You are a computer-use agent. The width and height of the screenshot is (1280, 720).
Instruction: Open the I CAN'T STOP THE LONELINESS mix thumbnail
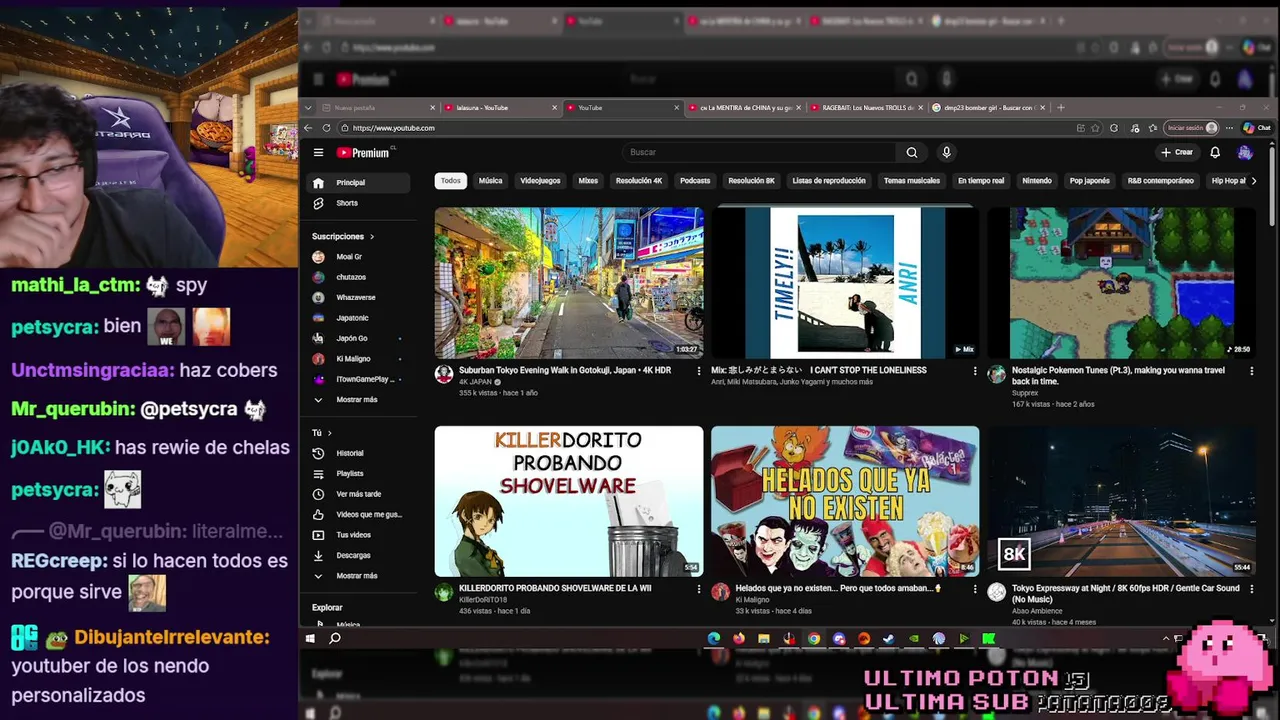pos(845,283)
